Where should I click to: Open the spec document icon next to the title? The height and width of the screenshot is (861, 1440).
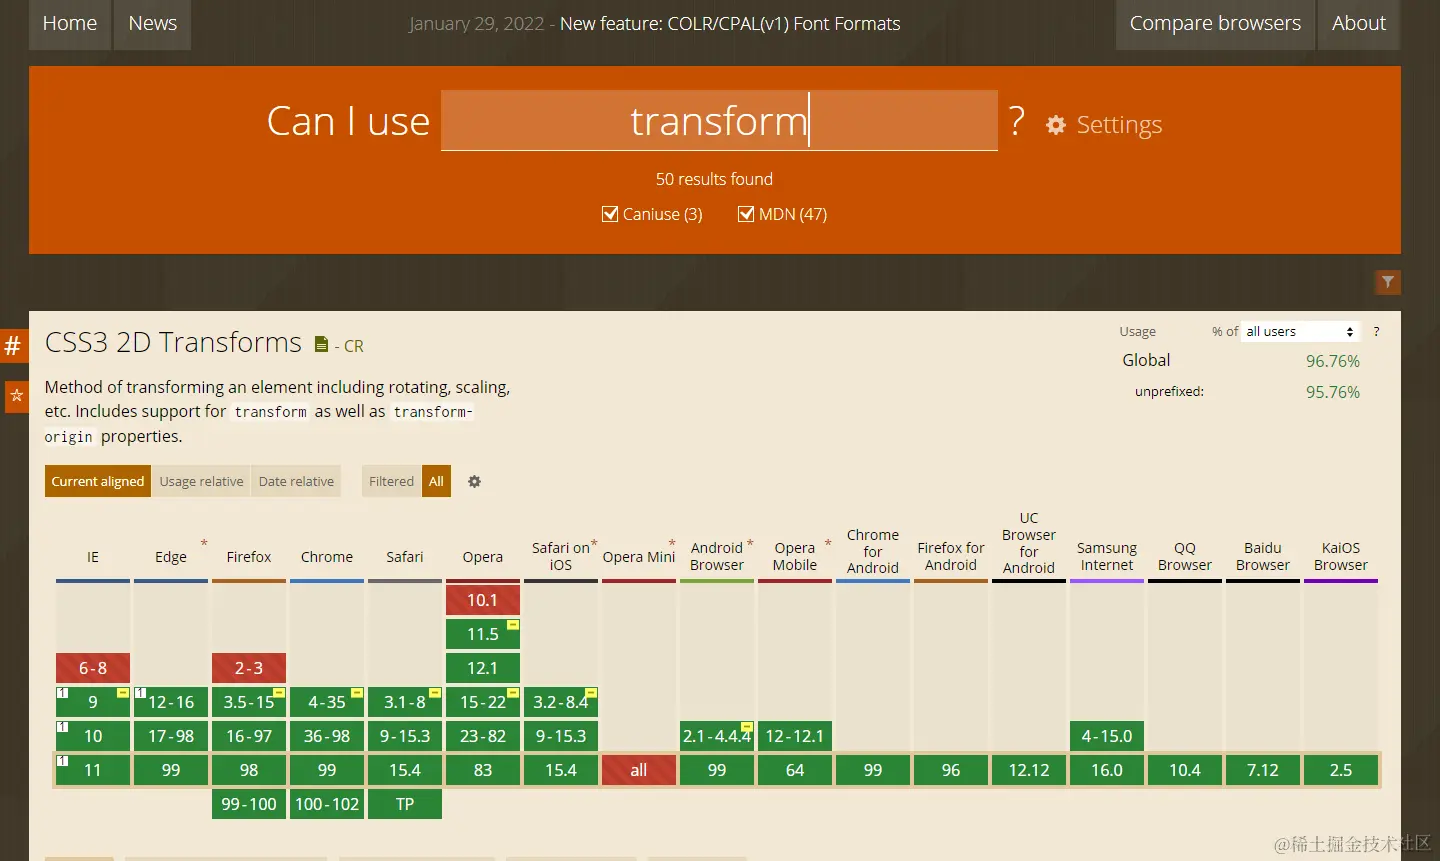tap(321, 344)
